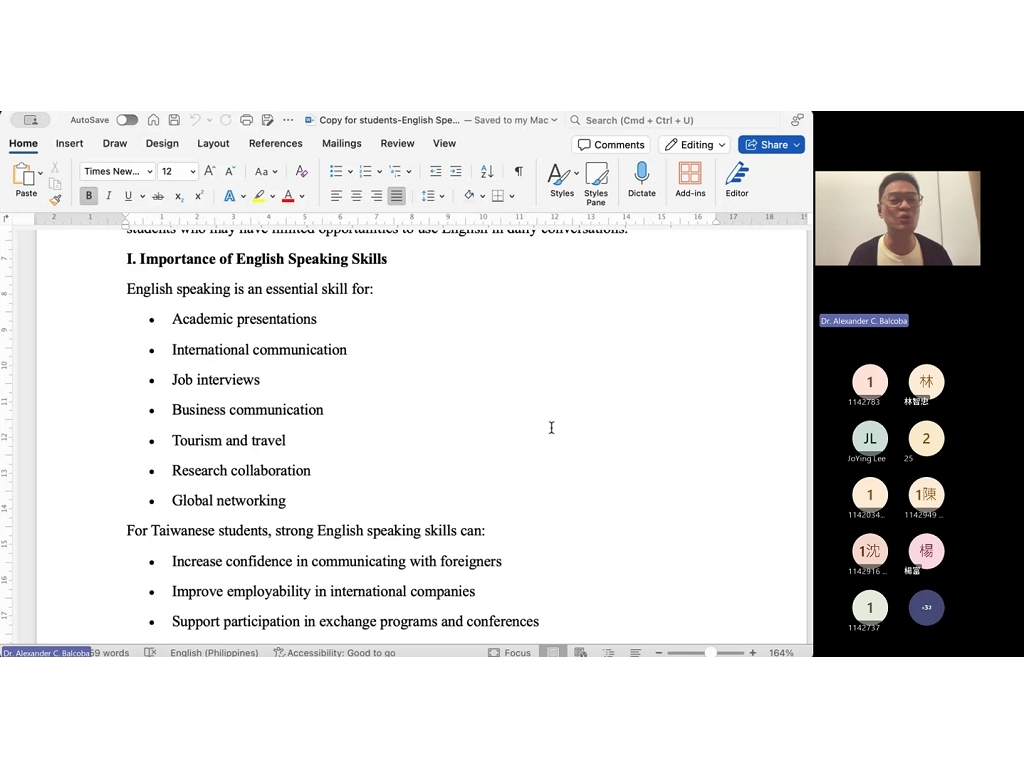Click the Comments button
The height and width of the screenshot is (768, 1024).
(611, 145)
